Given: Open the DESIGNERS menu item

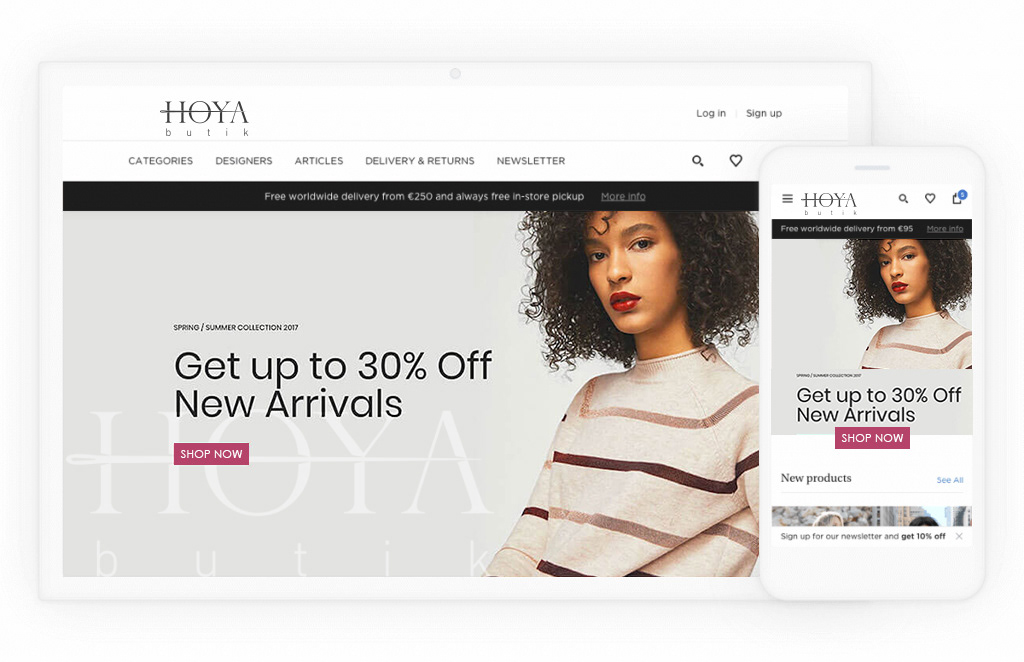Looking at the screenshot, I should click(244, 161).
